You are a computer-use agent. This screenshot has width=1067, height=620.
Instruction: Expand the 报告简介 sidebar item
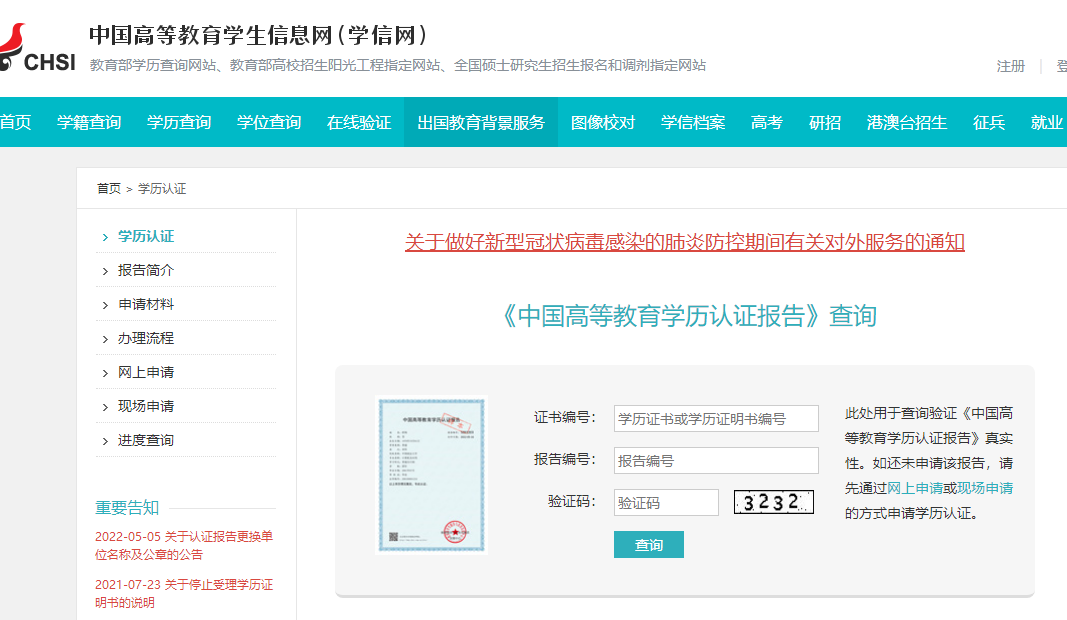point(146,270)
